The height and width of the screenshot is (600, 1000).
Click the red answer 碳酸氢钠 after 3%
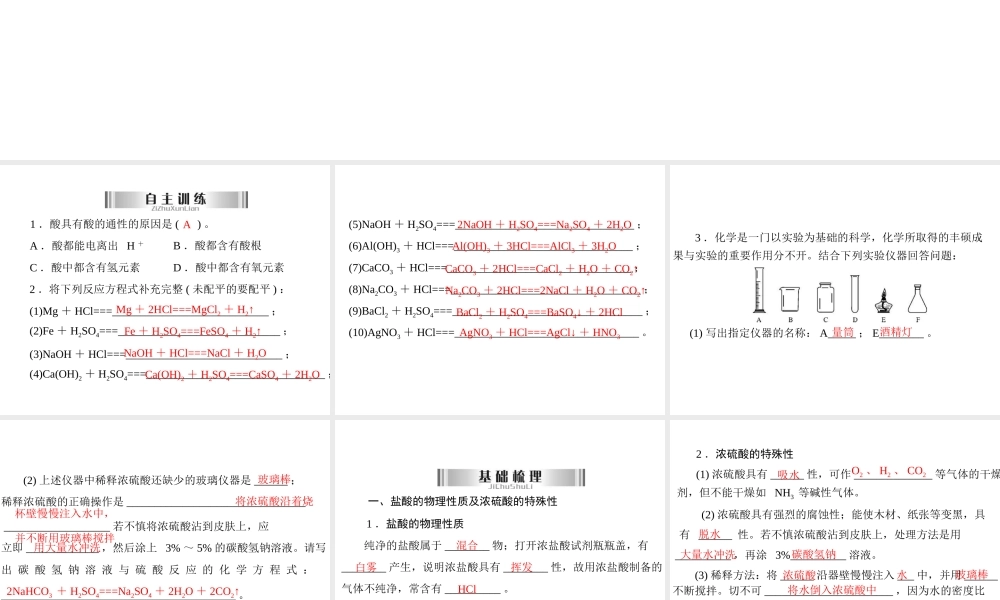click(814, 555)
